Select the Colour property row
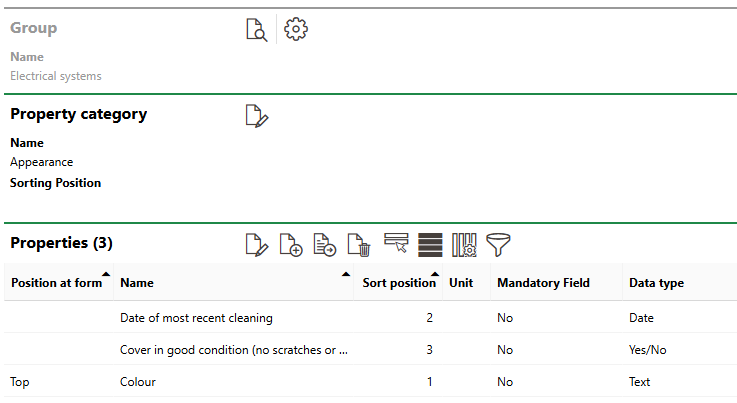Viewport: 737px width, 403px height. [x=138, y=382]
